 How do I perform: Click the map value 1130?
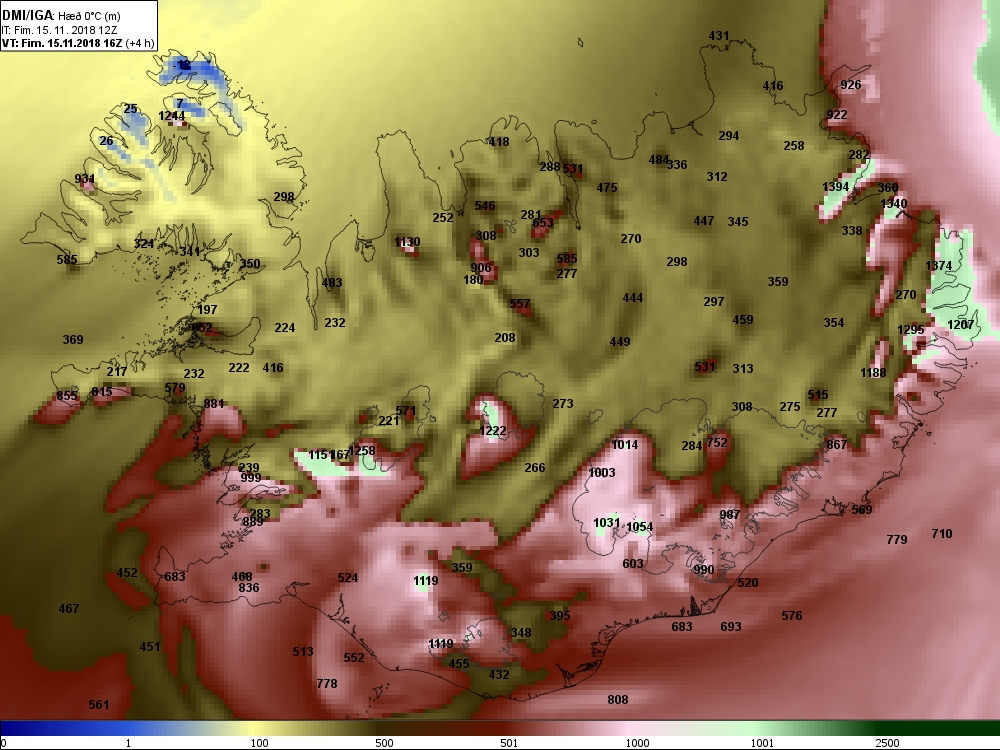[407, 242]
